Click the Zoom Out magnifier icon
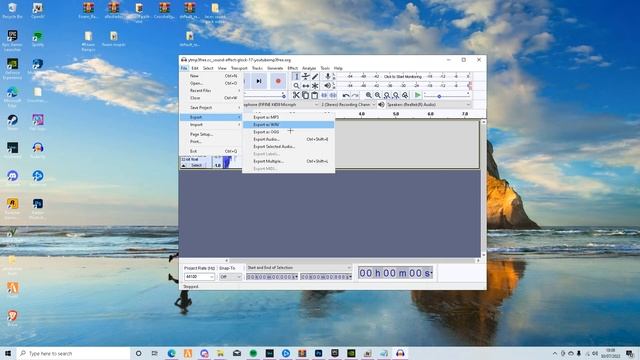640x360 pixels. pyautogui.click(x=378, y=95)
